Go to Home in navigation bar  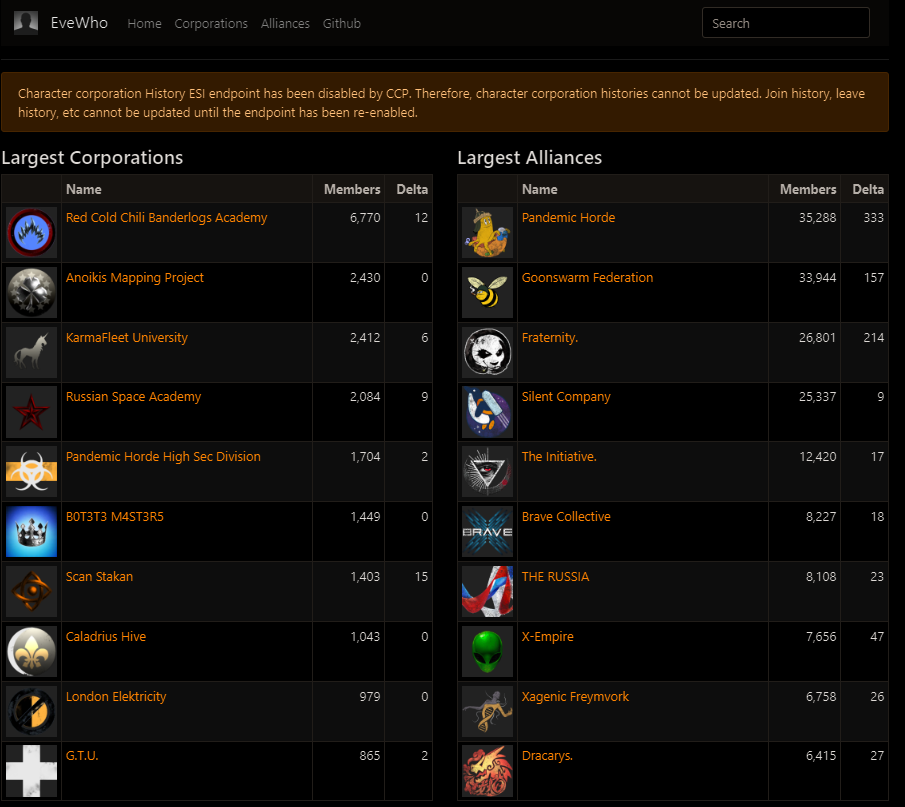(144, 24)
